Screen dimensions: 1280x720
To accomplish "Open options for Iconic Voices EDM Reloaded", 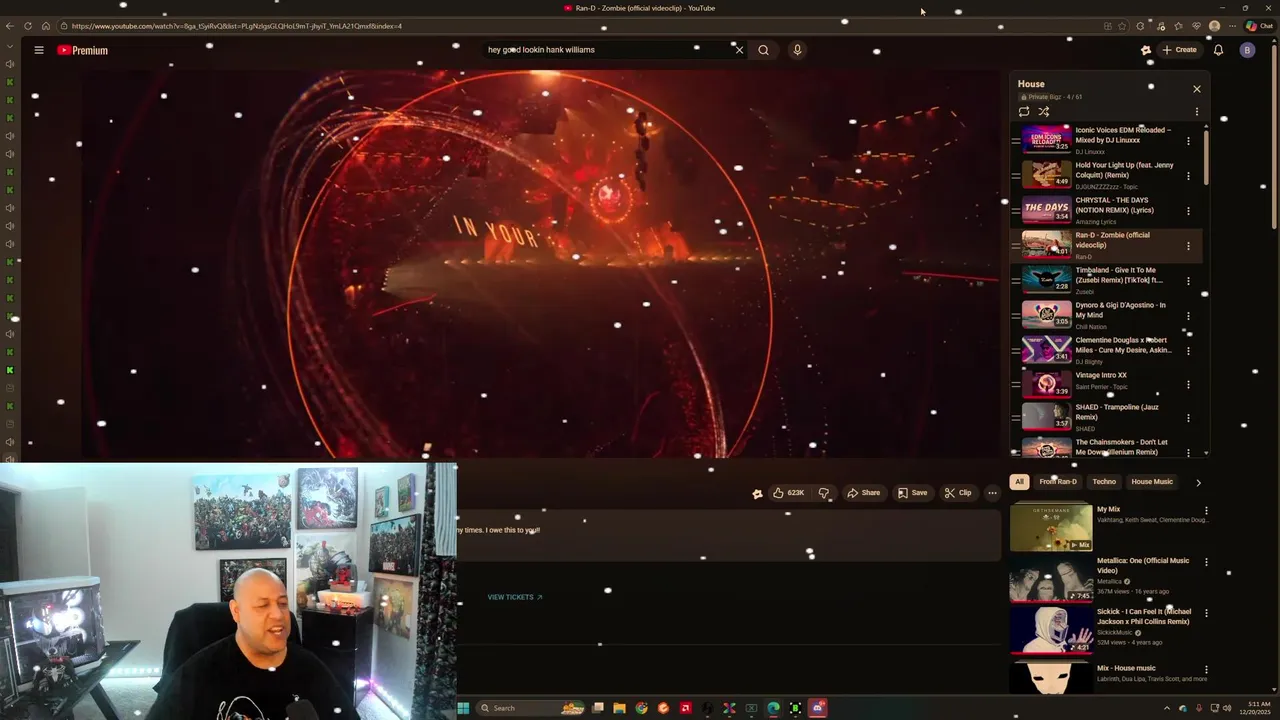I will [x=1188, y=141].
